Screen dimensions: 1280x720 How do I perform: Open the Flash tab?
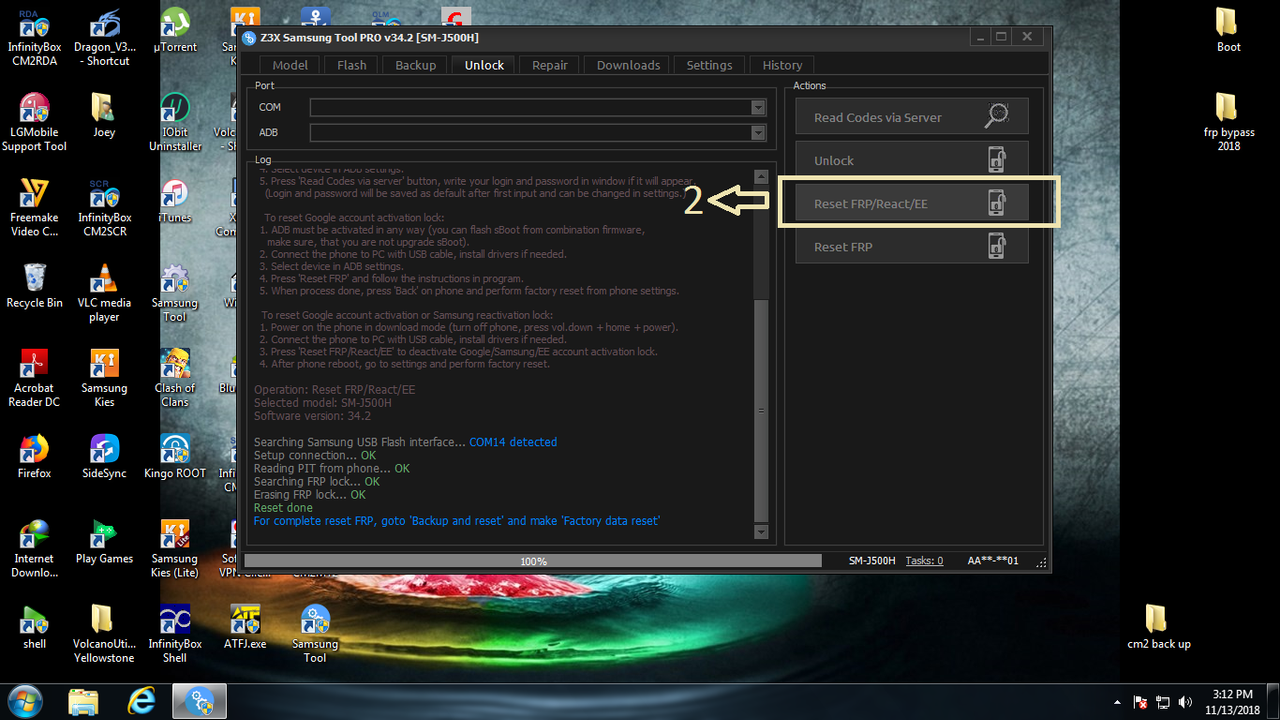351,65
